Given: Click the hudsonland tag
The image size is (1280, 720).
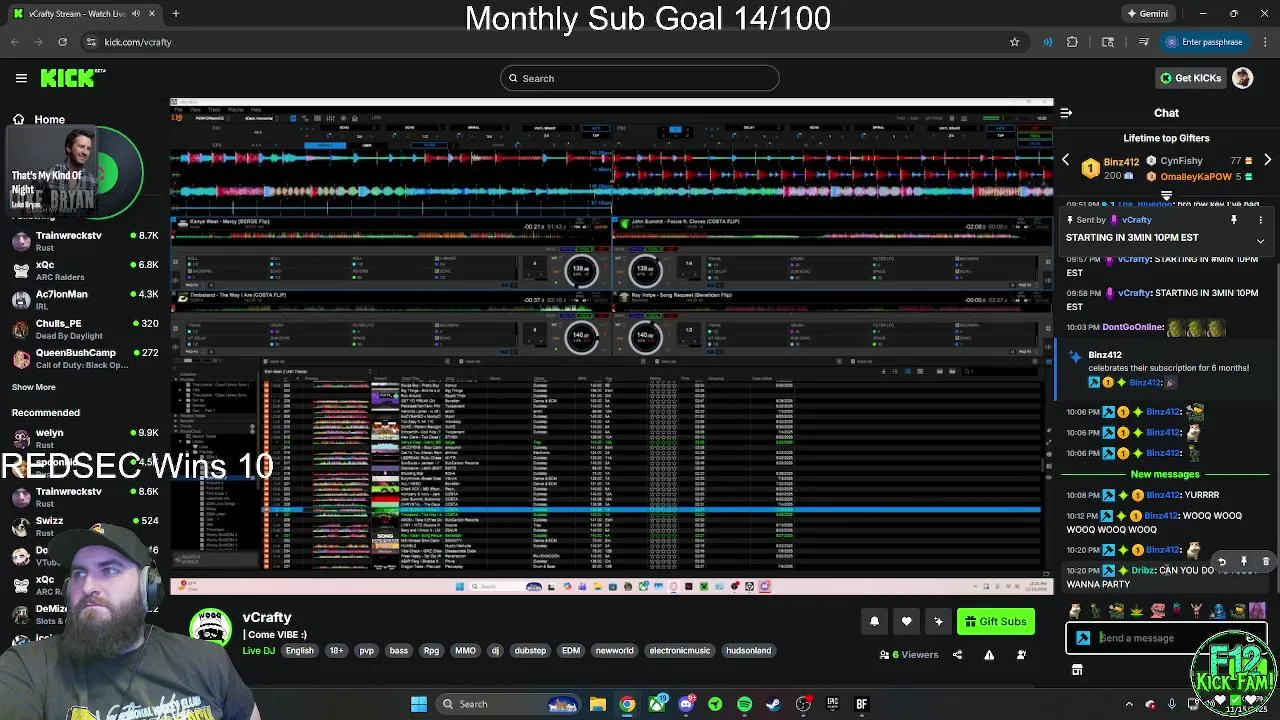Looking at the screenshot, I should coord(749,651).
